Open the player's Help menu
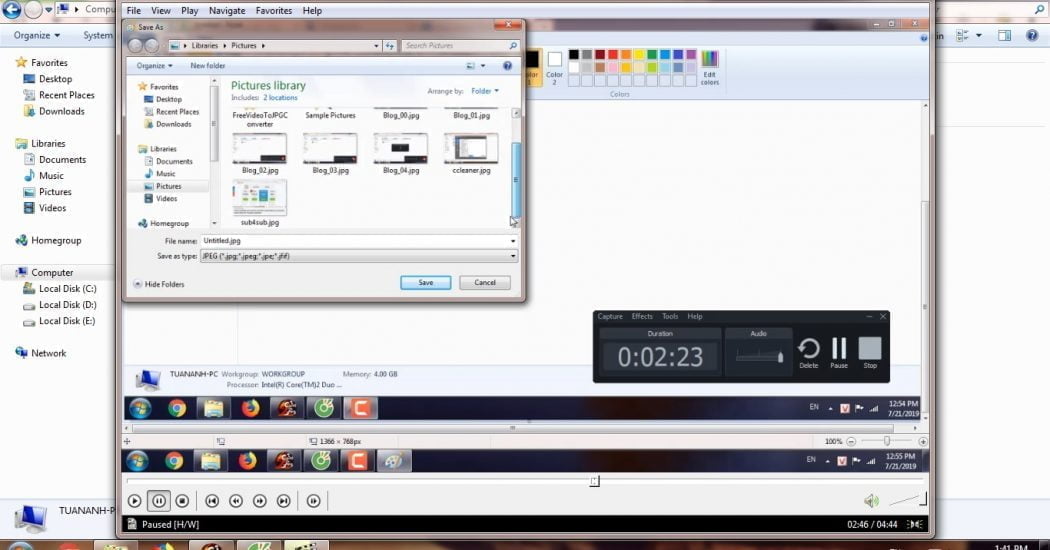This screenshot has height=550, width=1050. (312, 11)
